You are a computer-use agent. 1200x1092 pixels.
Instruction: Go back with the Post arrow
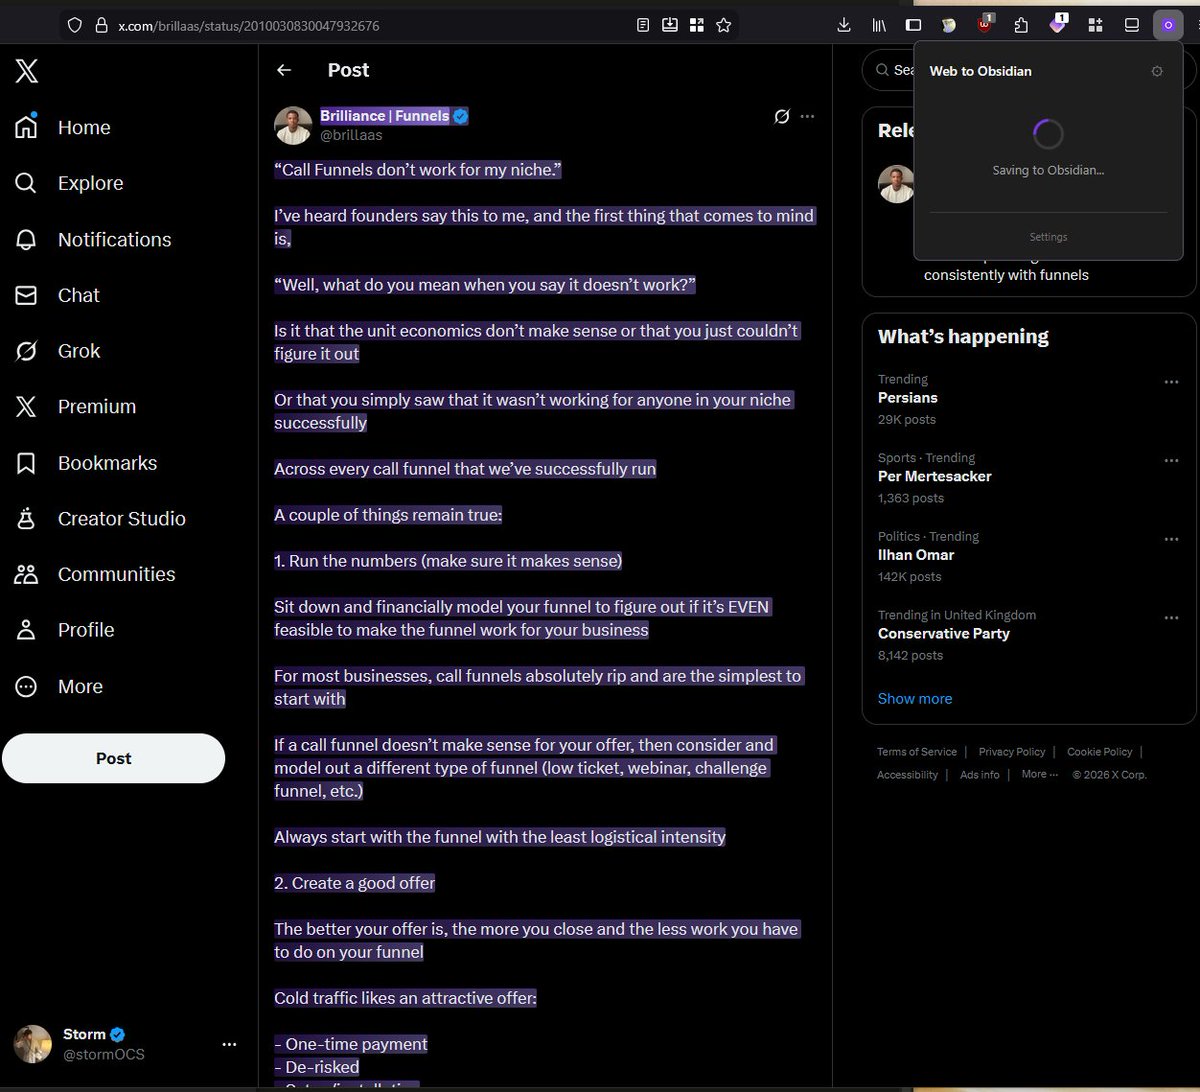click(x=284, y=70)
